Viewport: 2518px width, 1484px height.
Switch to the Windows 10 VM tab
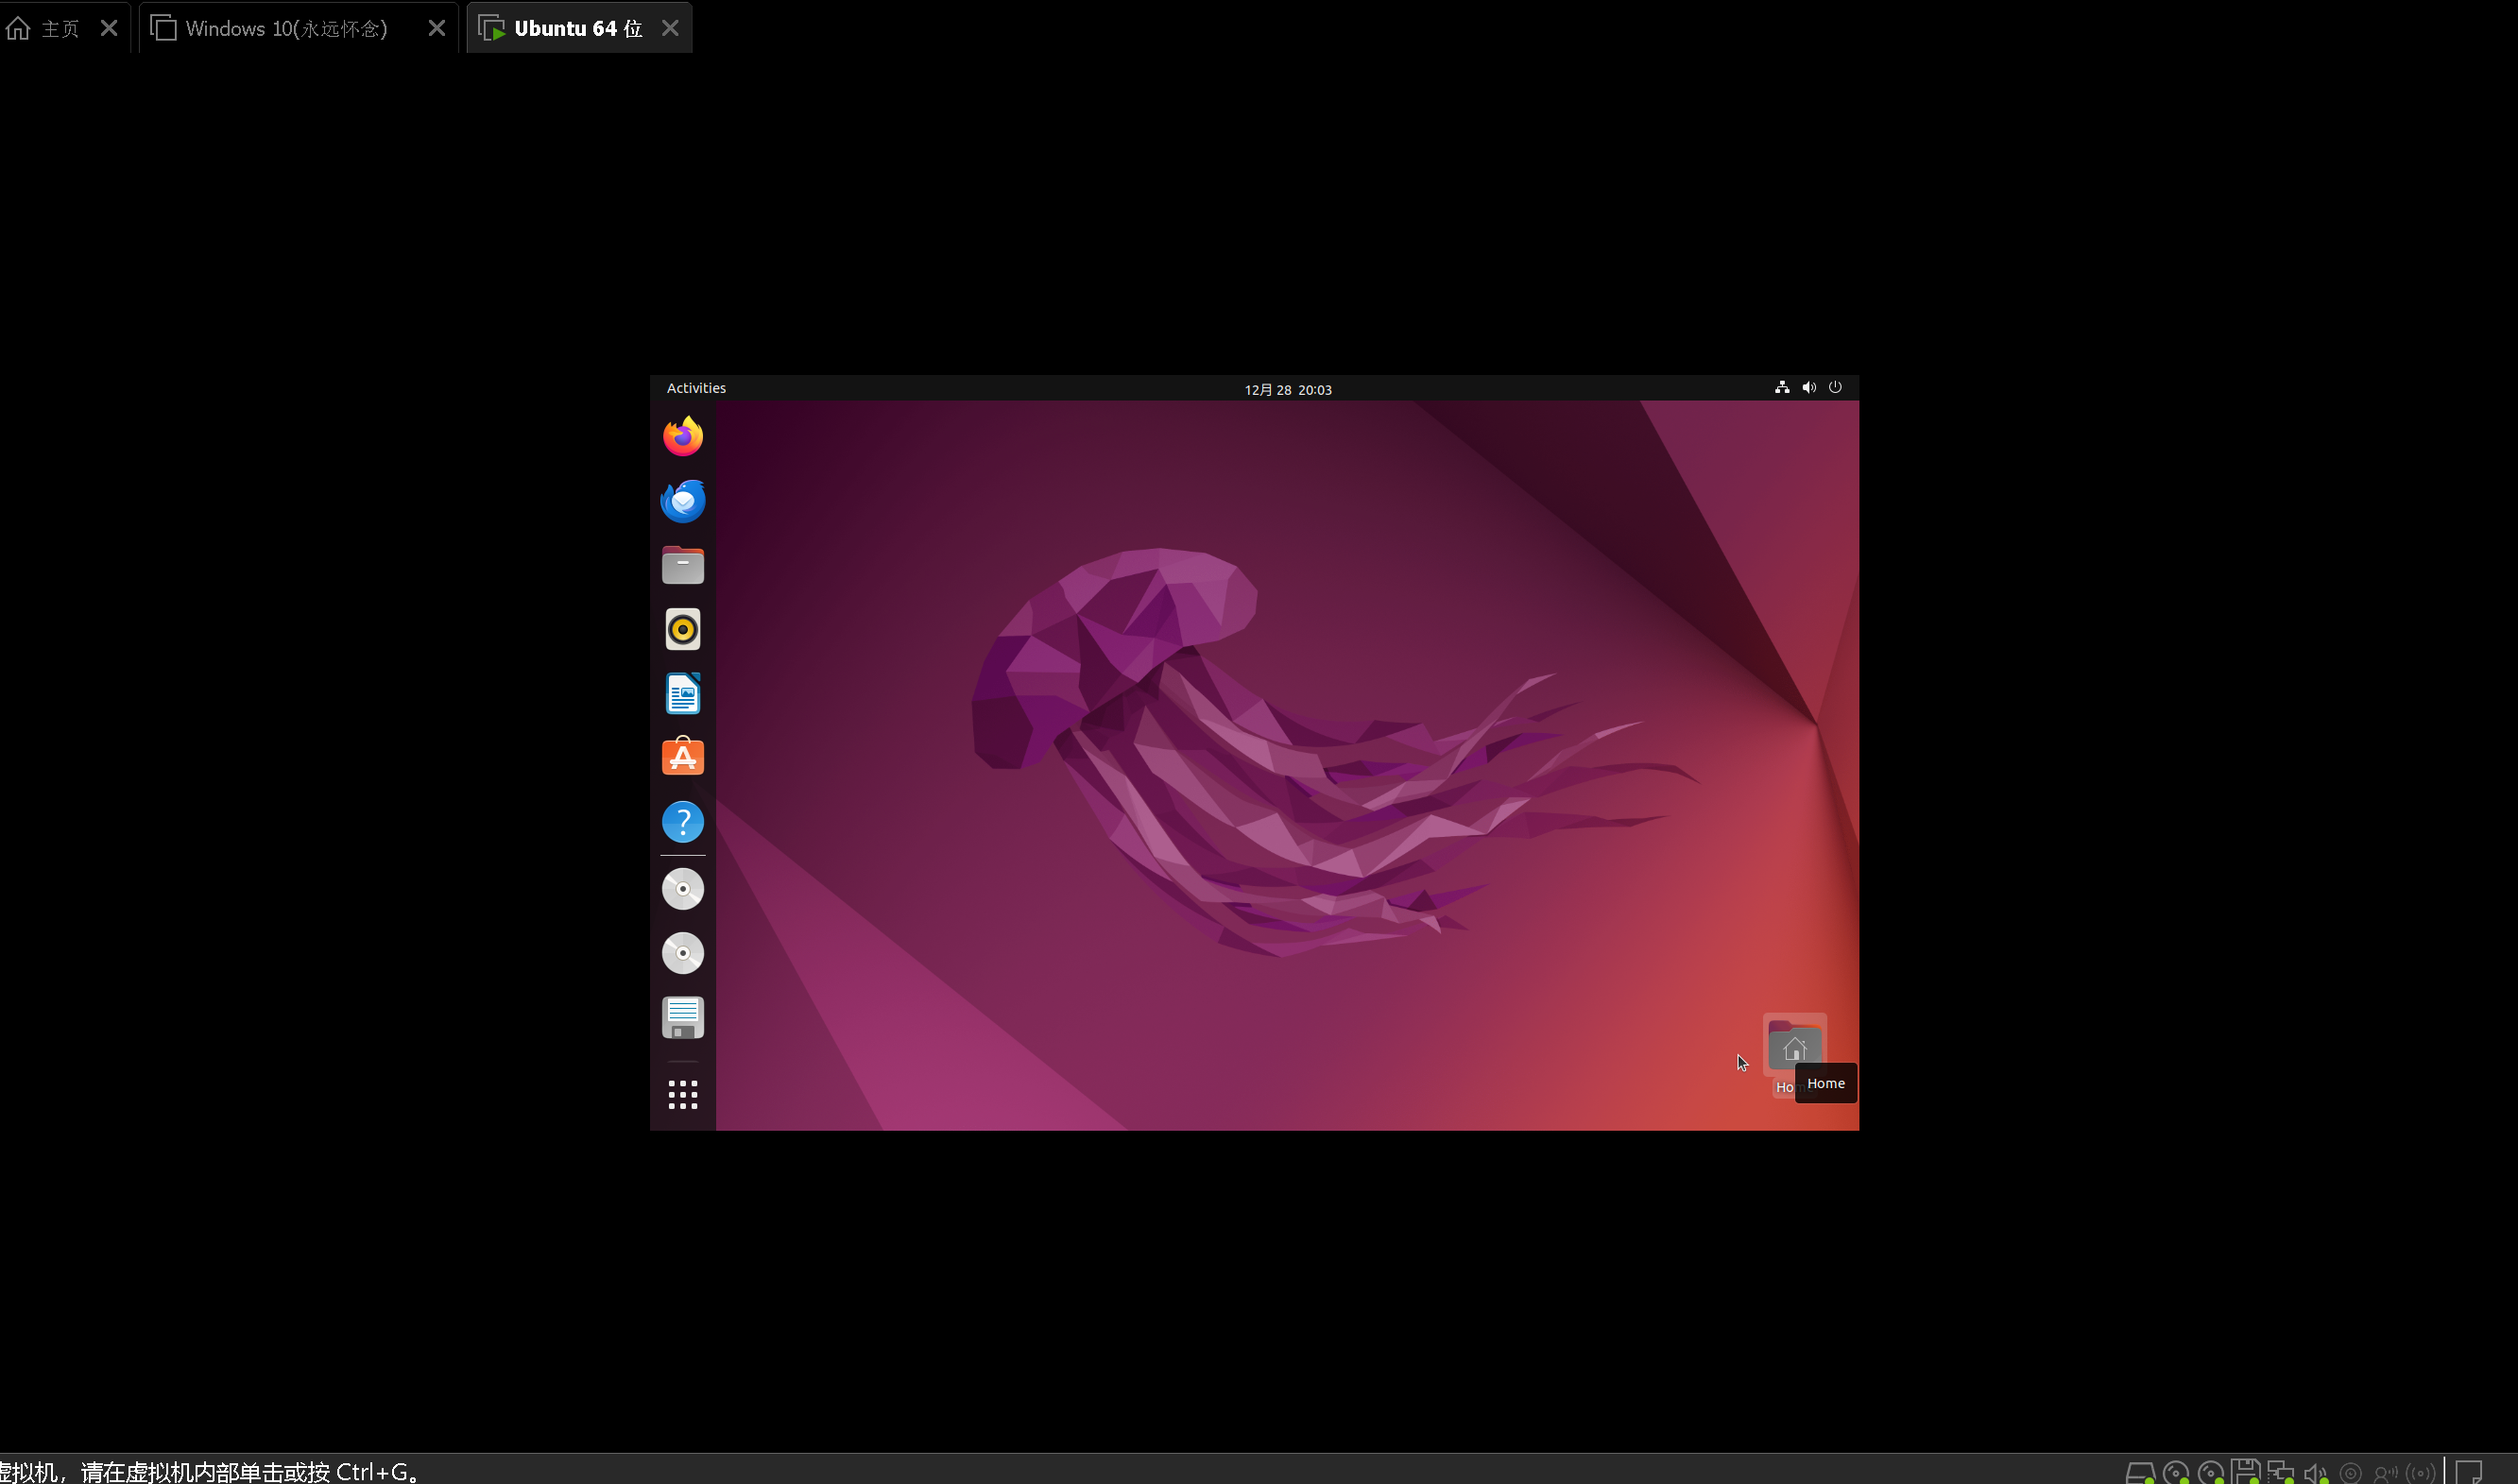(x=285, y=28)
